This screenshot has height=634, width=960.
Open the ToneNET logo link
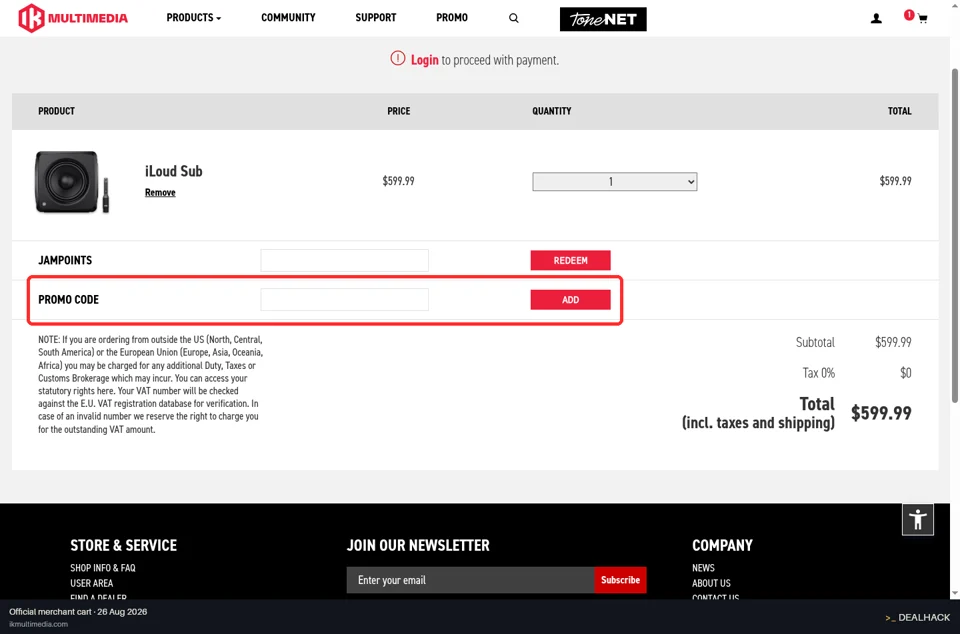[603, 19]
